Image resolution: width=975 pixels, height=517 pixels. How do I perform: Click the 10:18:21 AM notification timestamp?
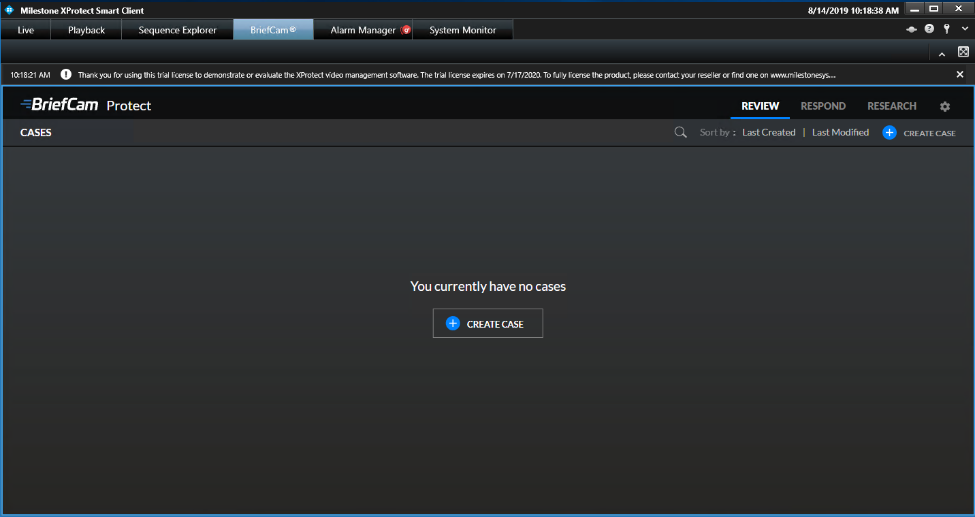[30, 75]
